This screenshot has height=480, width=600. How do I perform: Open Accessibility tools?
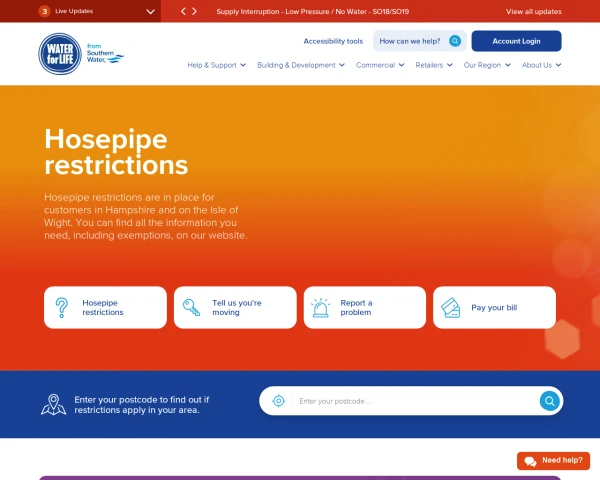pos(333,41)
